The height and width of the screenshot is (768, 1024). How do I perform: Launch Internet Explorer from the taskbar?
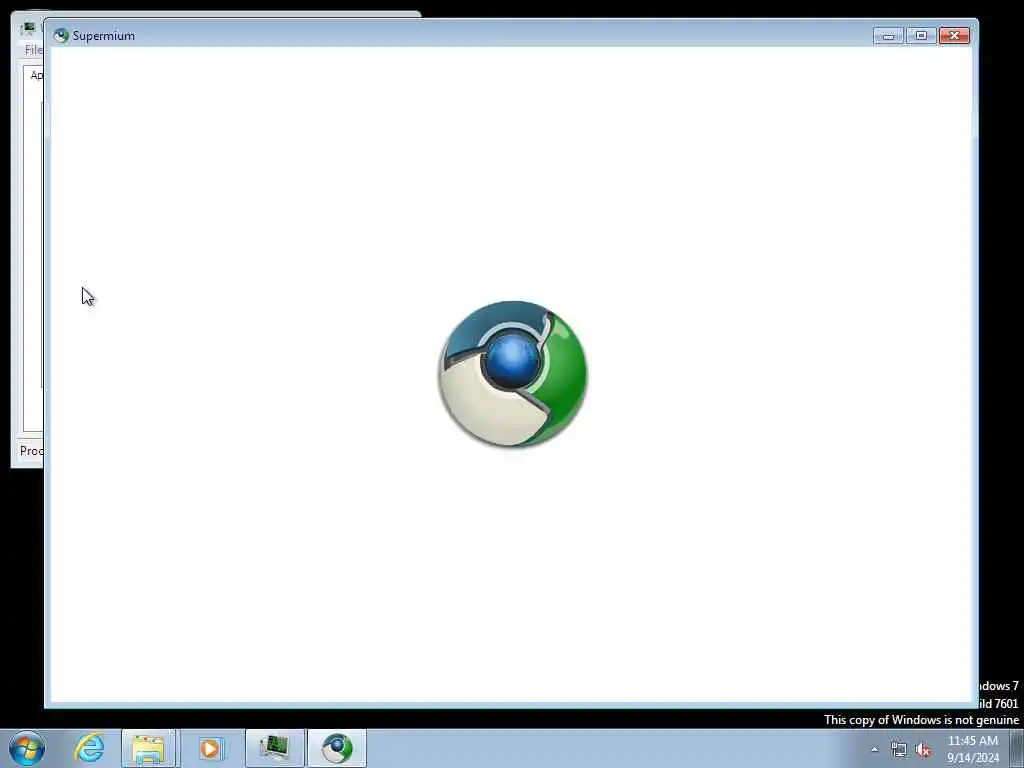point(89,748)
